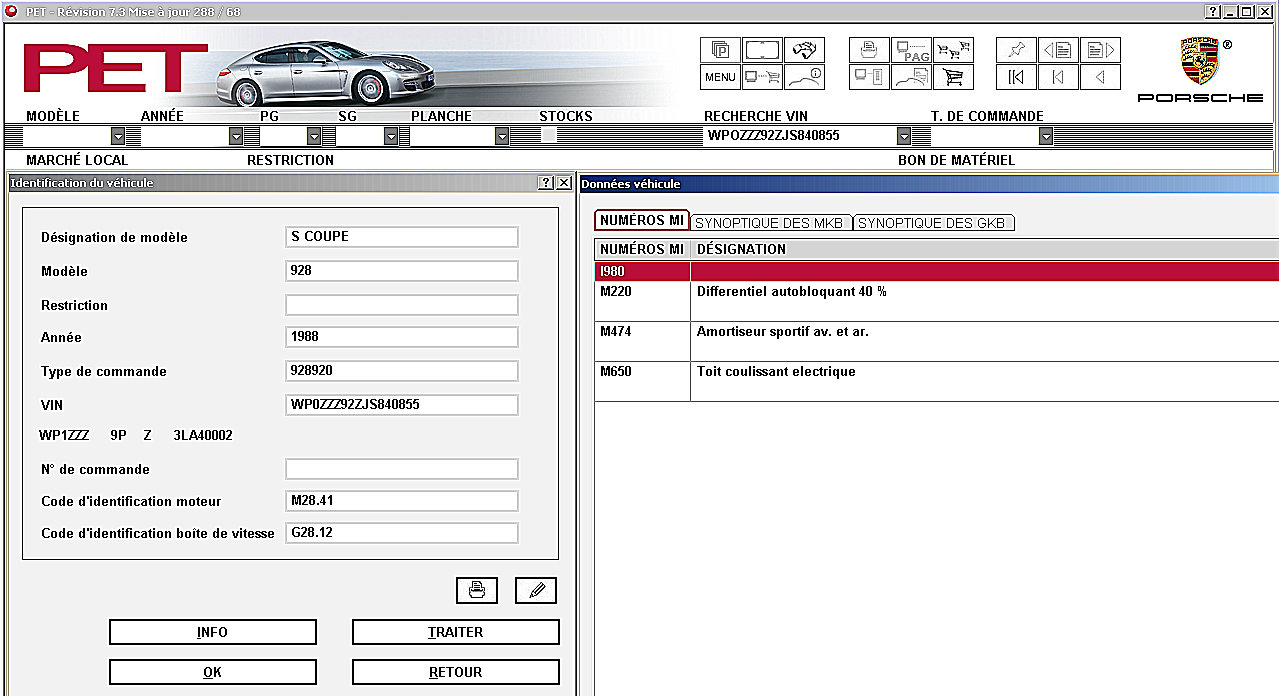The image size is (1279, 696).
Task: Open the T. DE COMMANDE dropdown
Action: click(x=1046, y=136)
